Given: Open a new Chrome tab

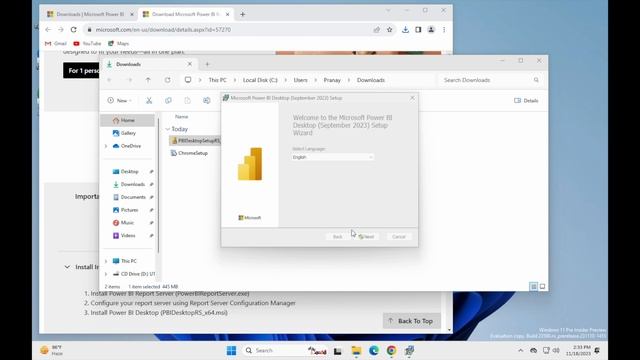Looking at the screenshot, I should (x=242, y=14).
